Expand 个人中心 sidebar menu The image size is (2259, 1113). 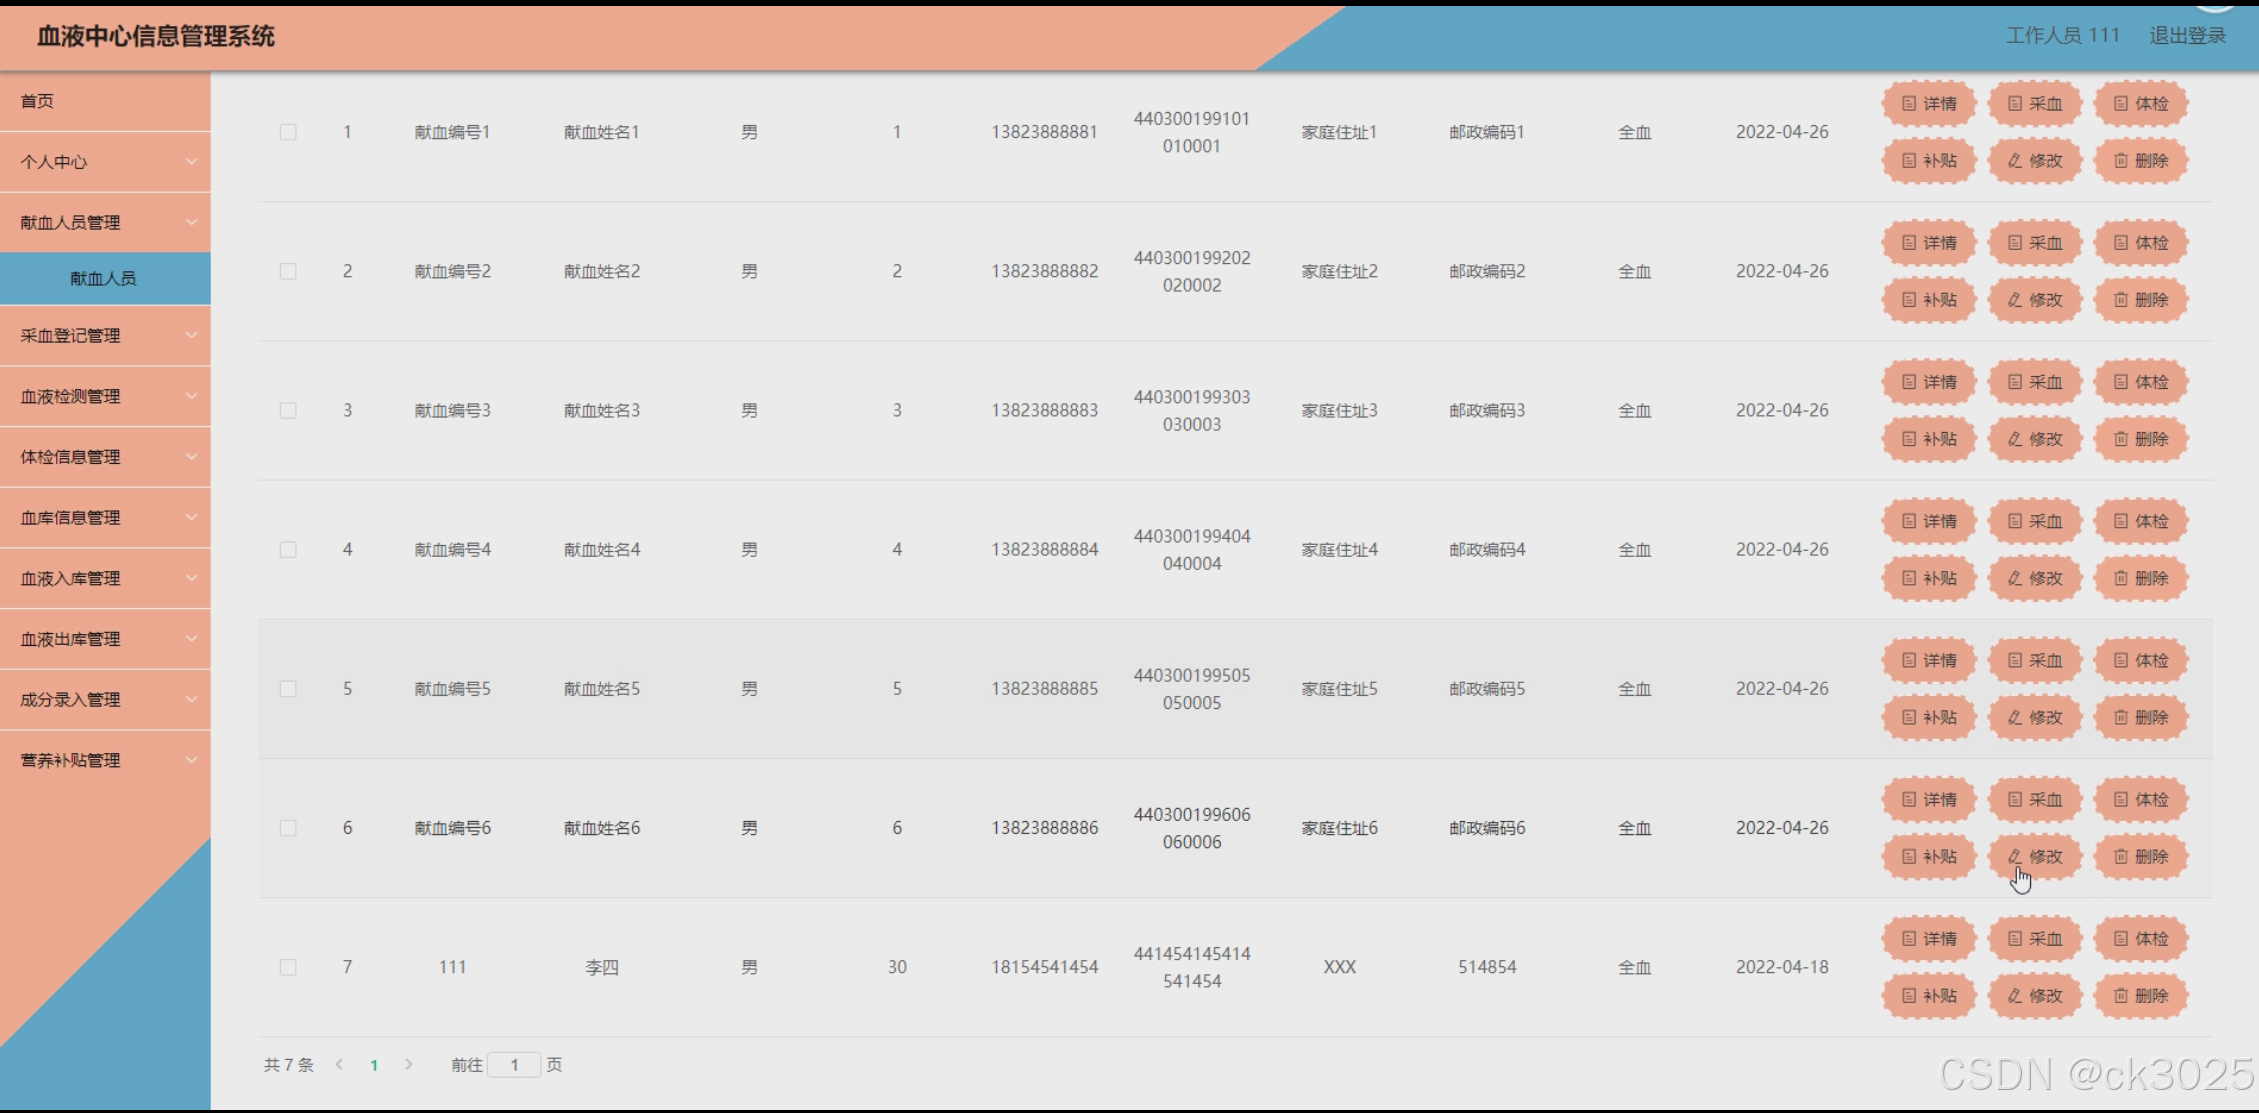pyautogui.click(x=105, y=162)
